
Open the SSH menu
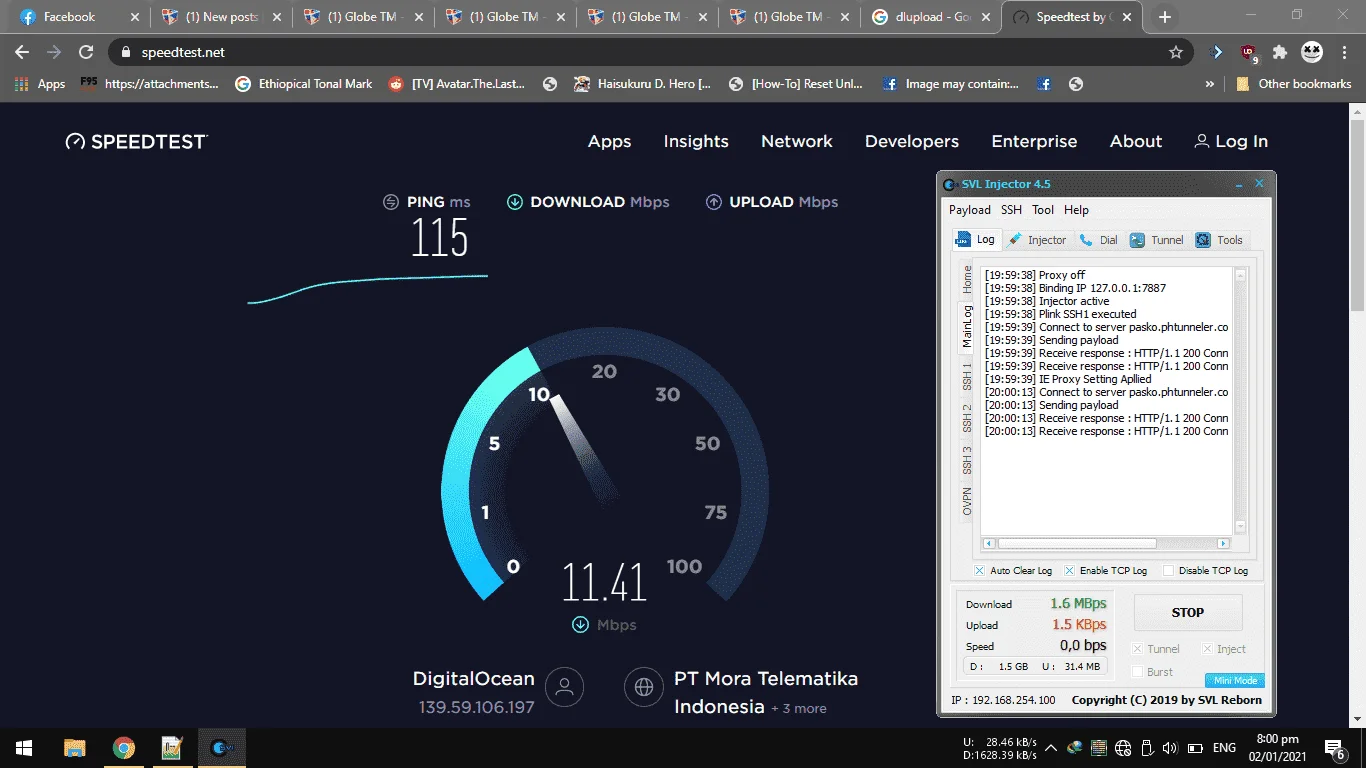click(1012, 210)
